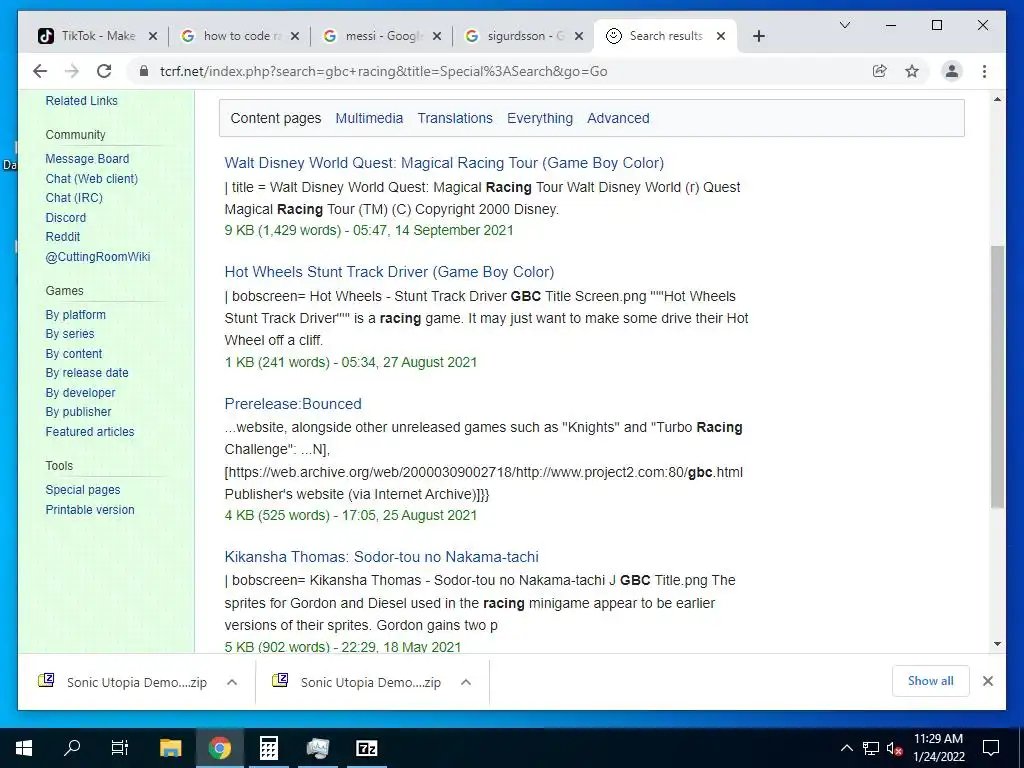Open the tab search chevron
This screenshot has width=1024, height=768.
844,25
